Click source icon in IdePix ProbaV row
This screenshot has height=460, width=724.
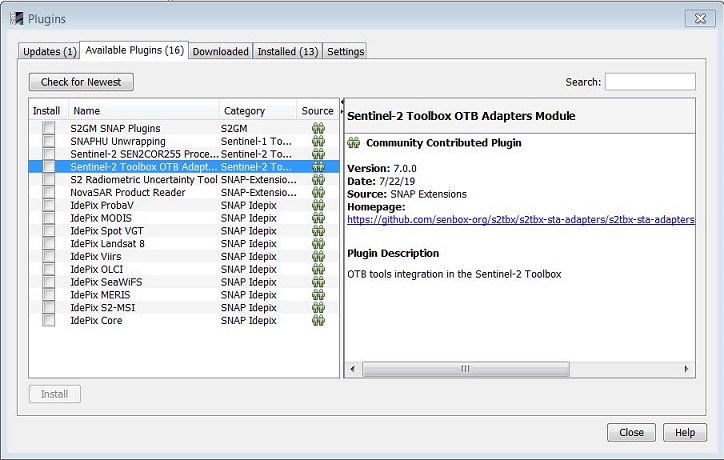(x=318, y=205)
